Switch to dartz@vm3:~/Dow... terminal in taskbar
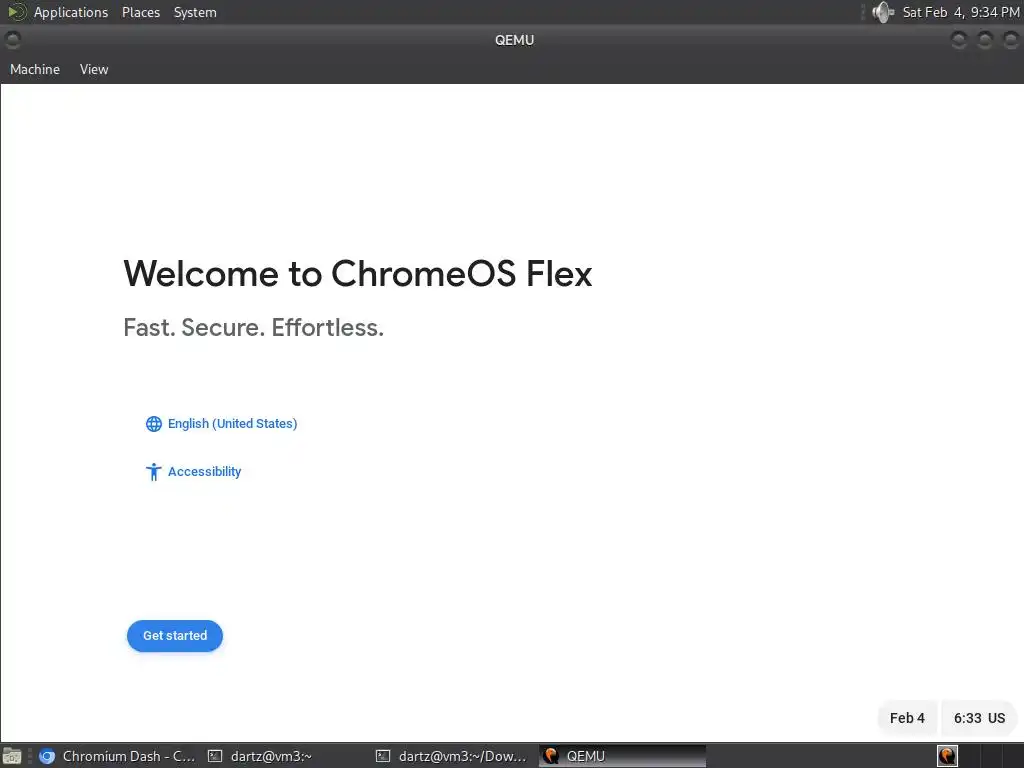Screen dimensions: 1024x768 (451, 756)
